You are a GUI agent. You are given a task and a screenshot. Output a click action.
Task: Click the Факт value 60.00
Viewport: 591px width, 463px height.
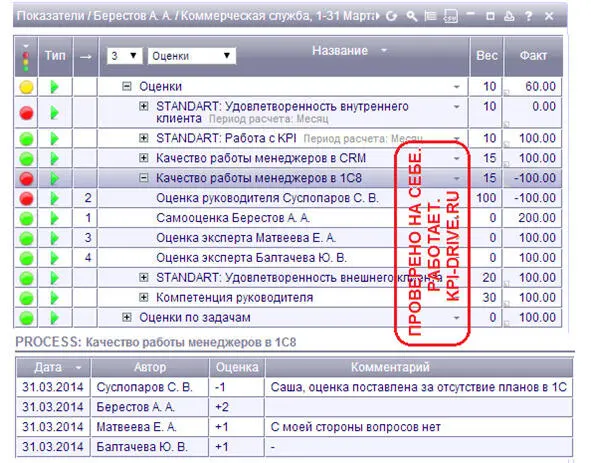click(540, 86)
